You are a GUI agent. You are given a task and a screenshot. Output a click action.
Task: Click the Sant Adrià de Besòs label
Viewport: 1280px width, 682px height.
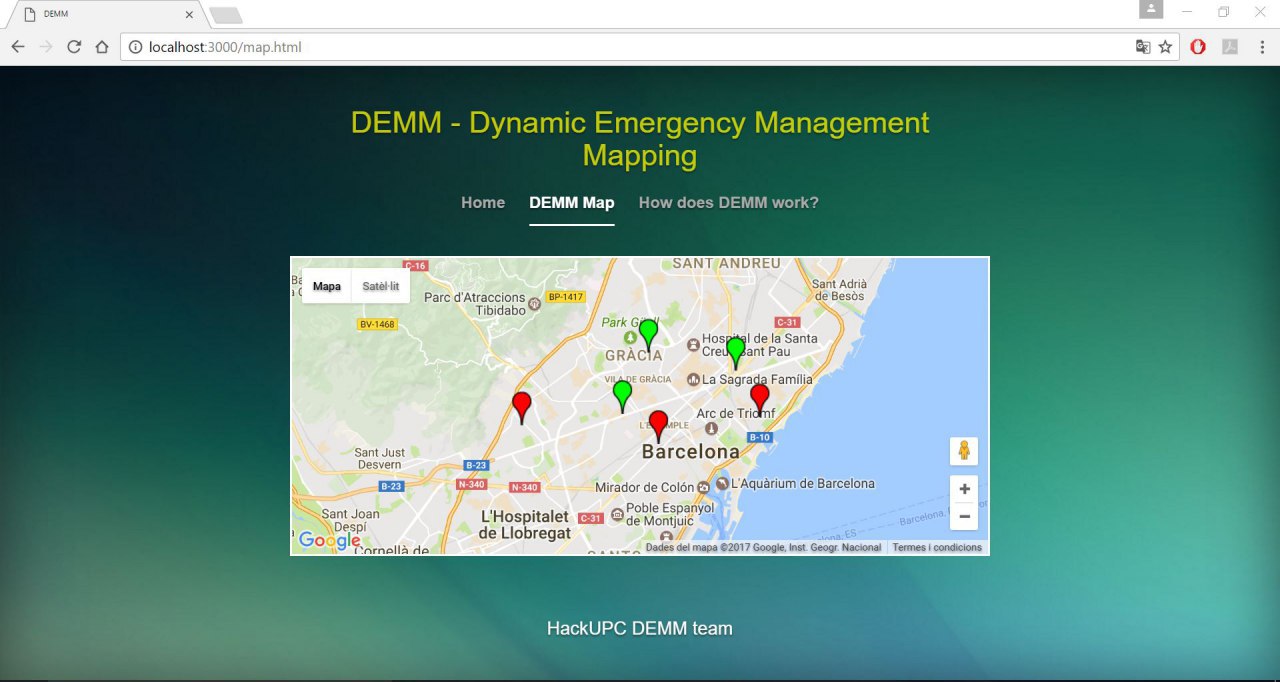[839, 290]
